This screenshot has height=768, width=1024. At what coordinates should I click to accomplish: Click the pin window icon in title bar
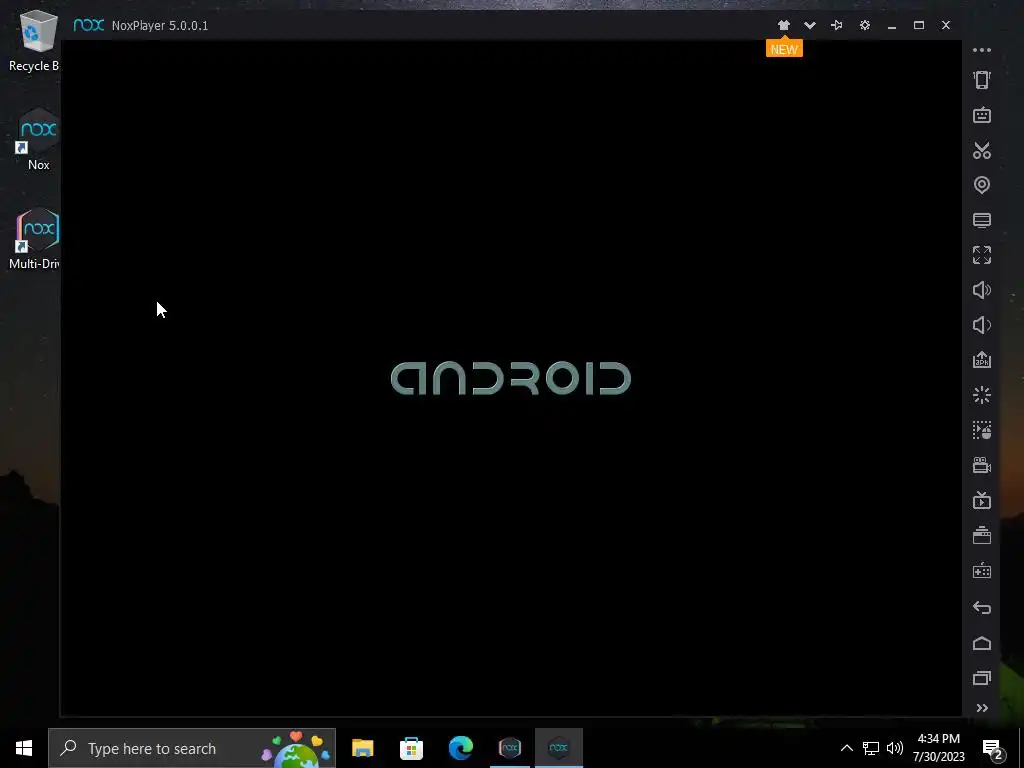point(837,25)
